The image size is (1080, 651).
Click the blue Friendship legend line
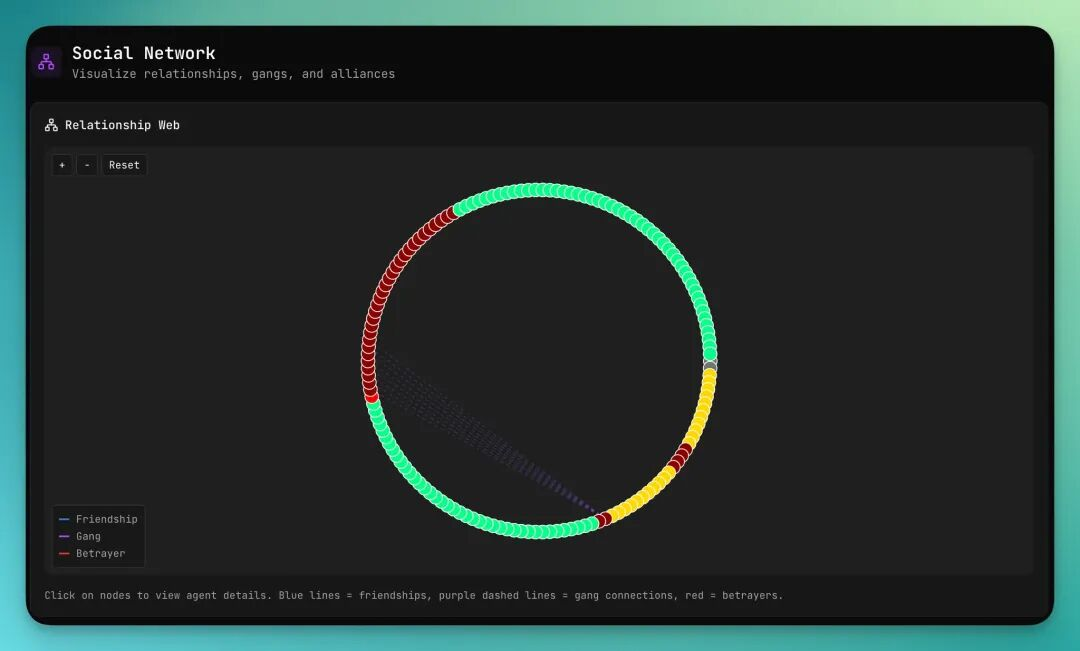[x=64, y=520]
